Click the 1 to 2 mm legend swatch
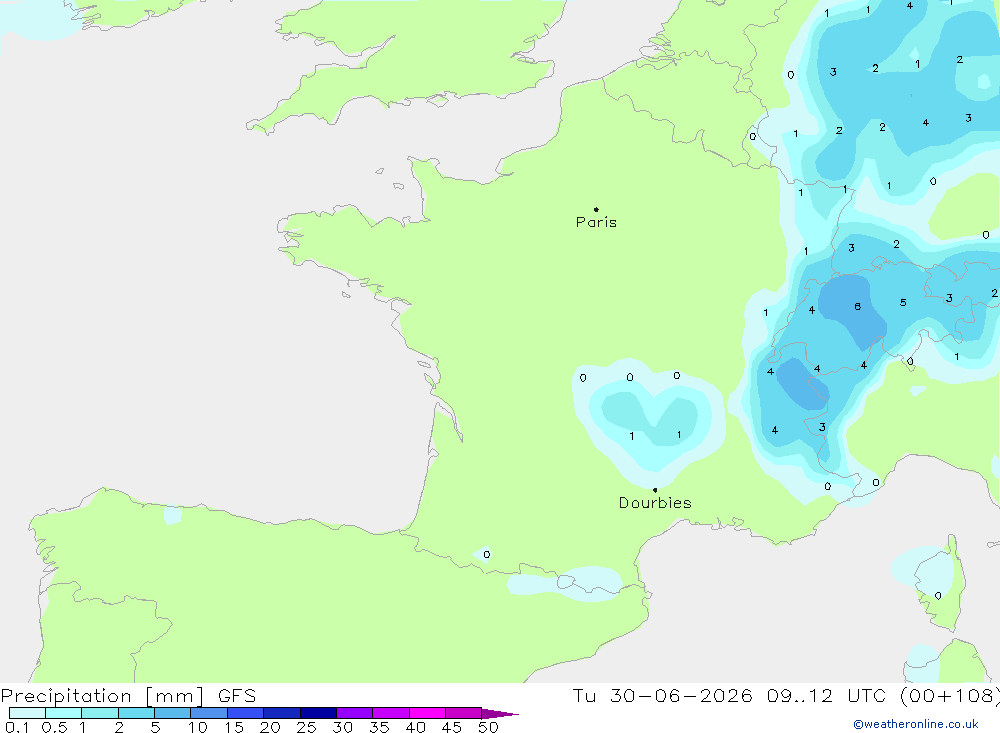This screenshot has height=733, width=1000. click(x=100, y=713)
